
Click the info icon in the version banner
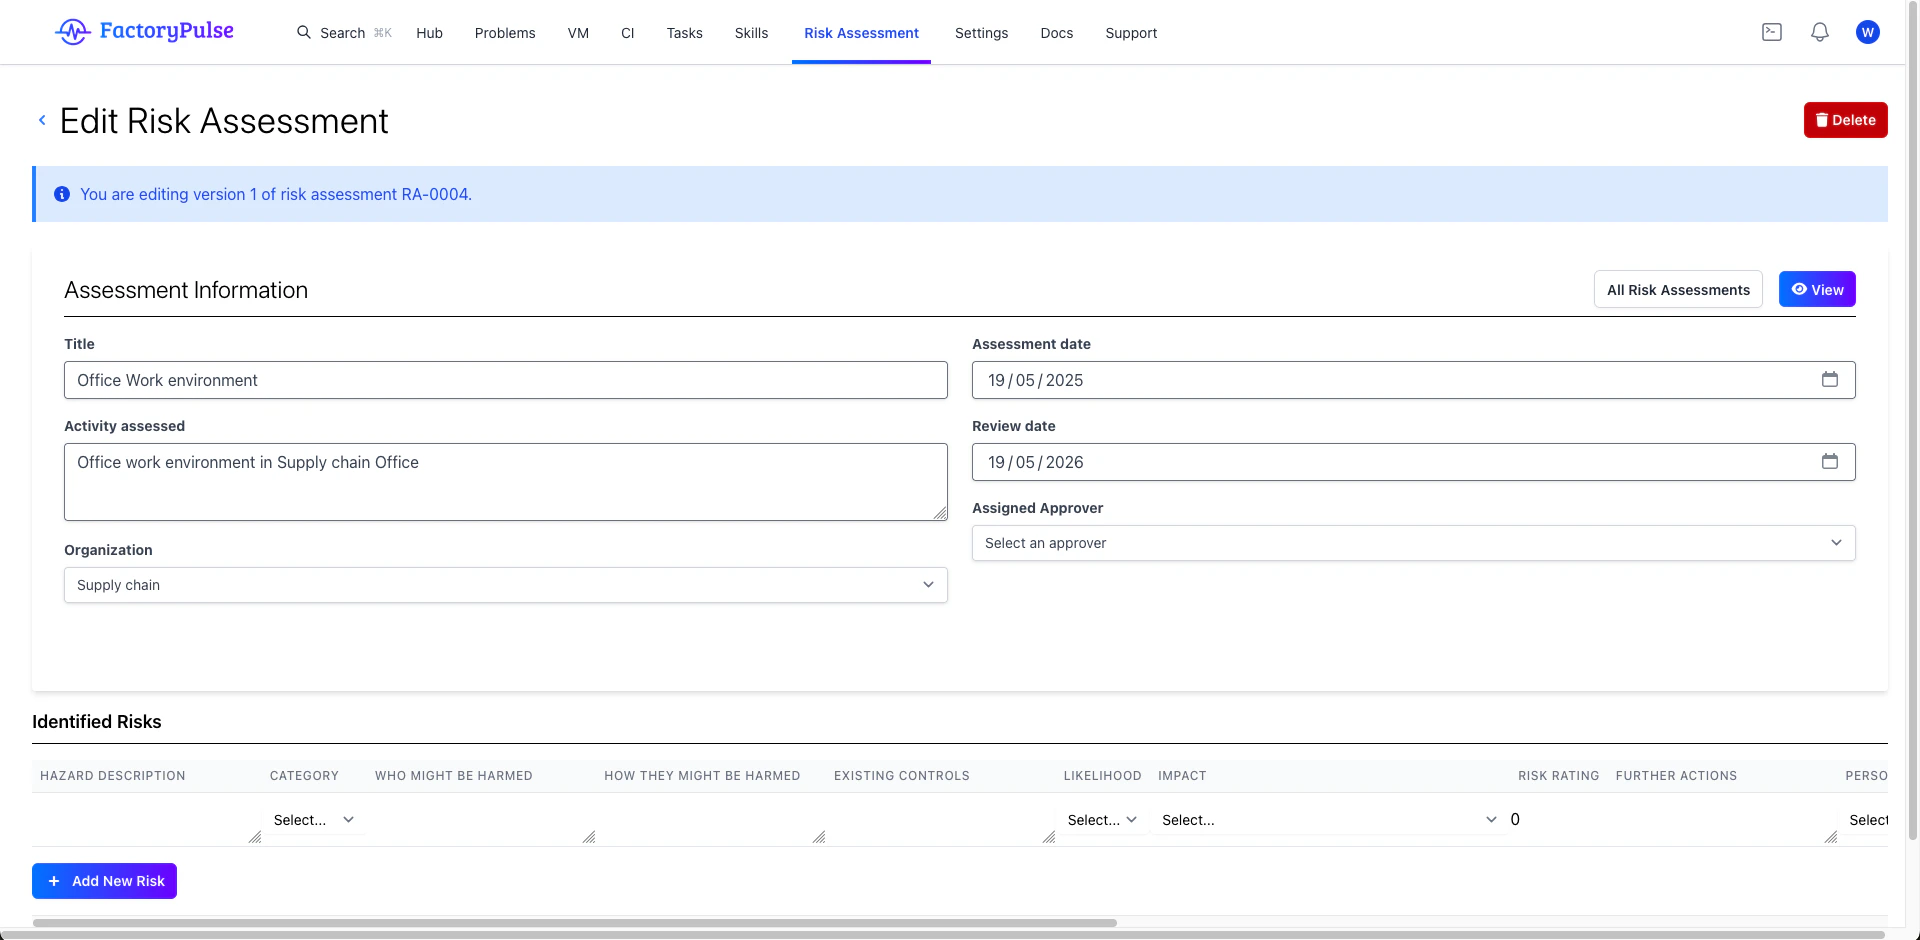click(62, 194)
